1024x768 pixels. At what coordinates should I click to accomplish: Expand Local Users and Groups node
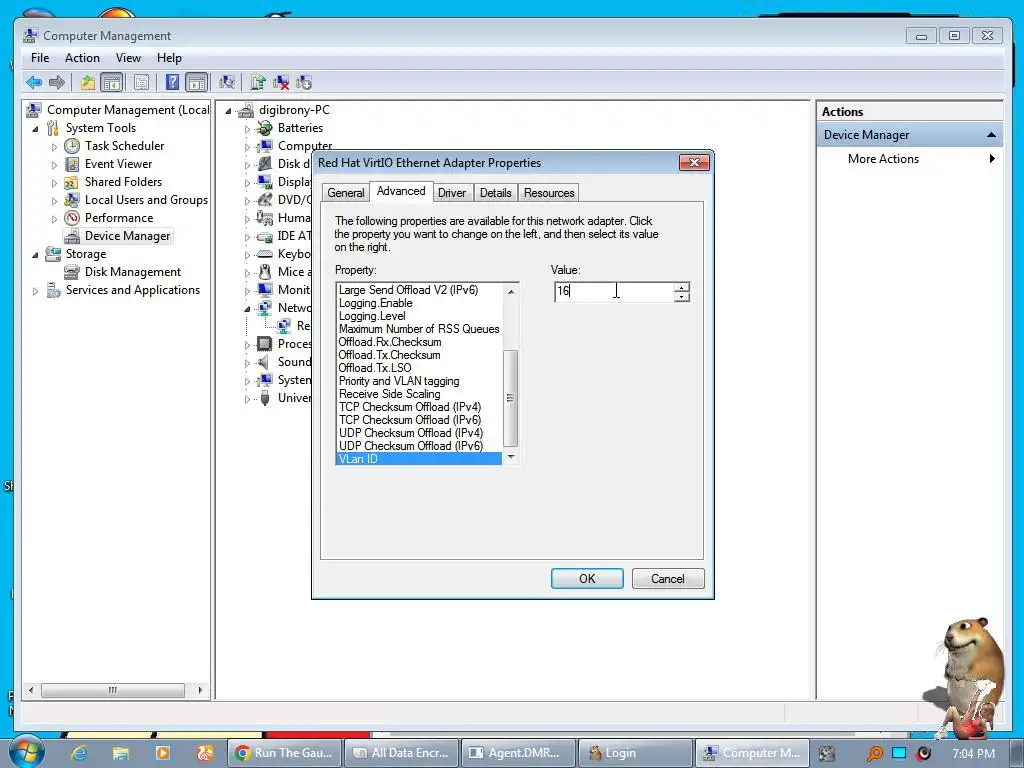coord(54,200)
